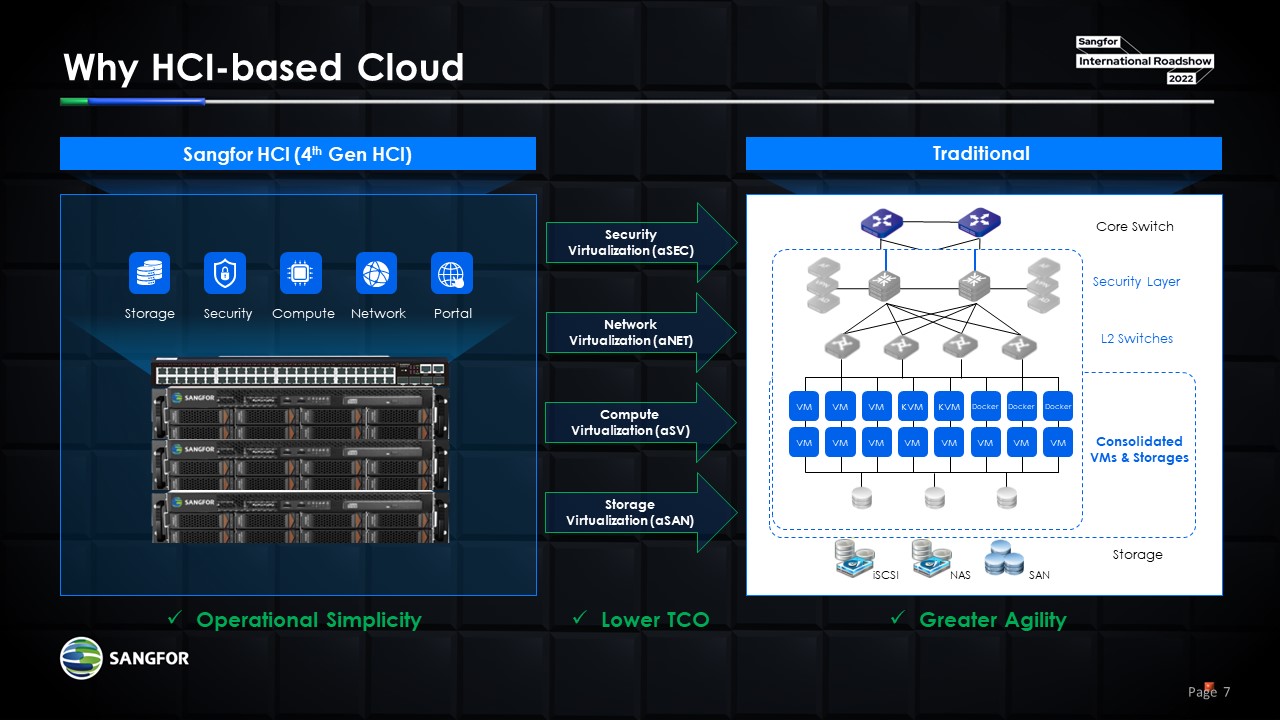Image resolution: width=1280 pixels, height=720 pixels.
Task: Select the Traditional header bar
Action: [x=983, y=154]
